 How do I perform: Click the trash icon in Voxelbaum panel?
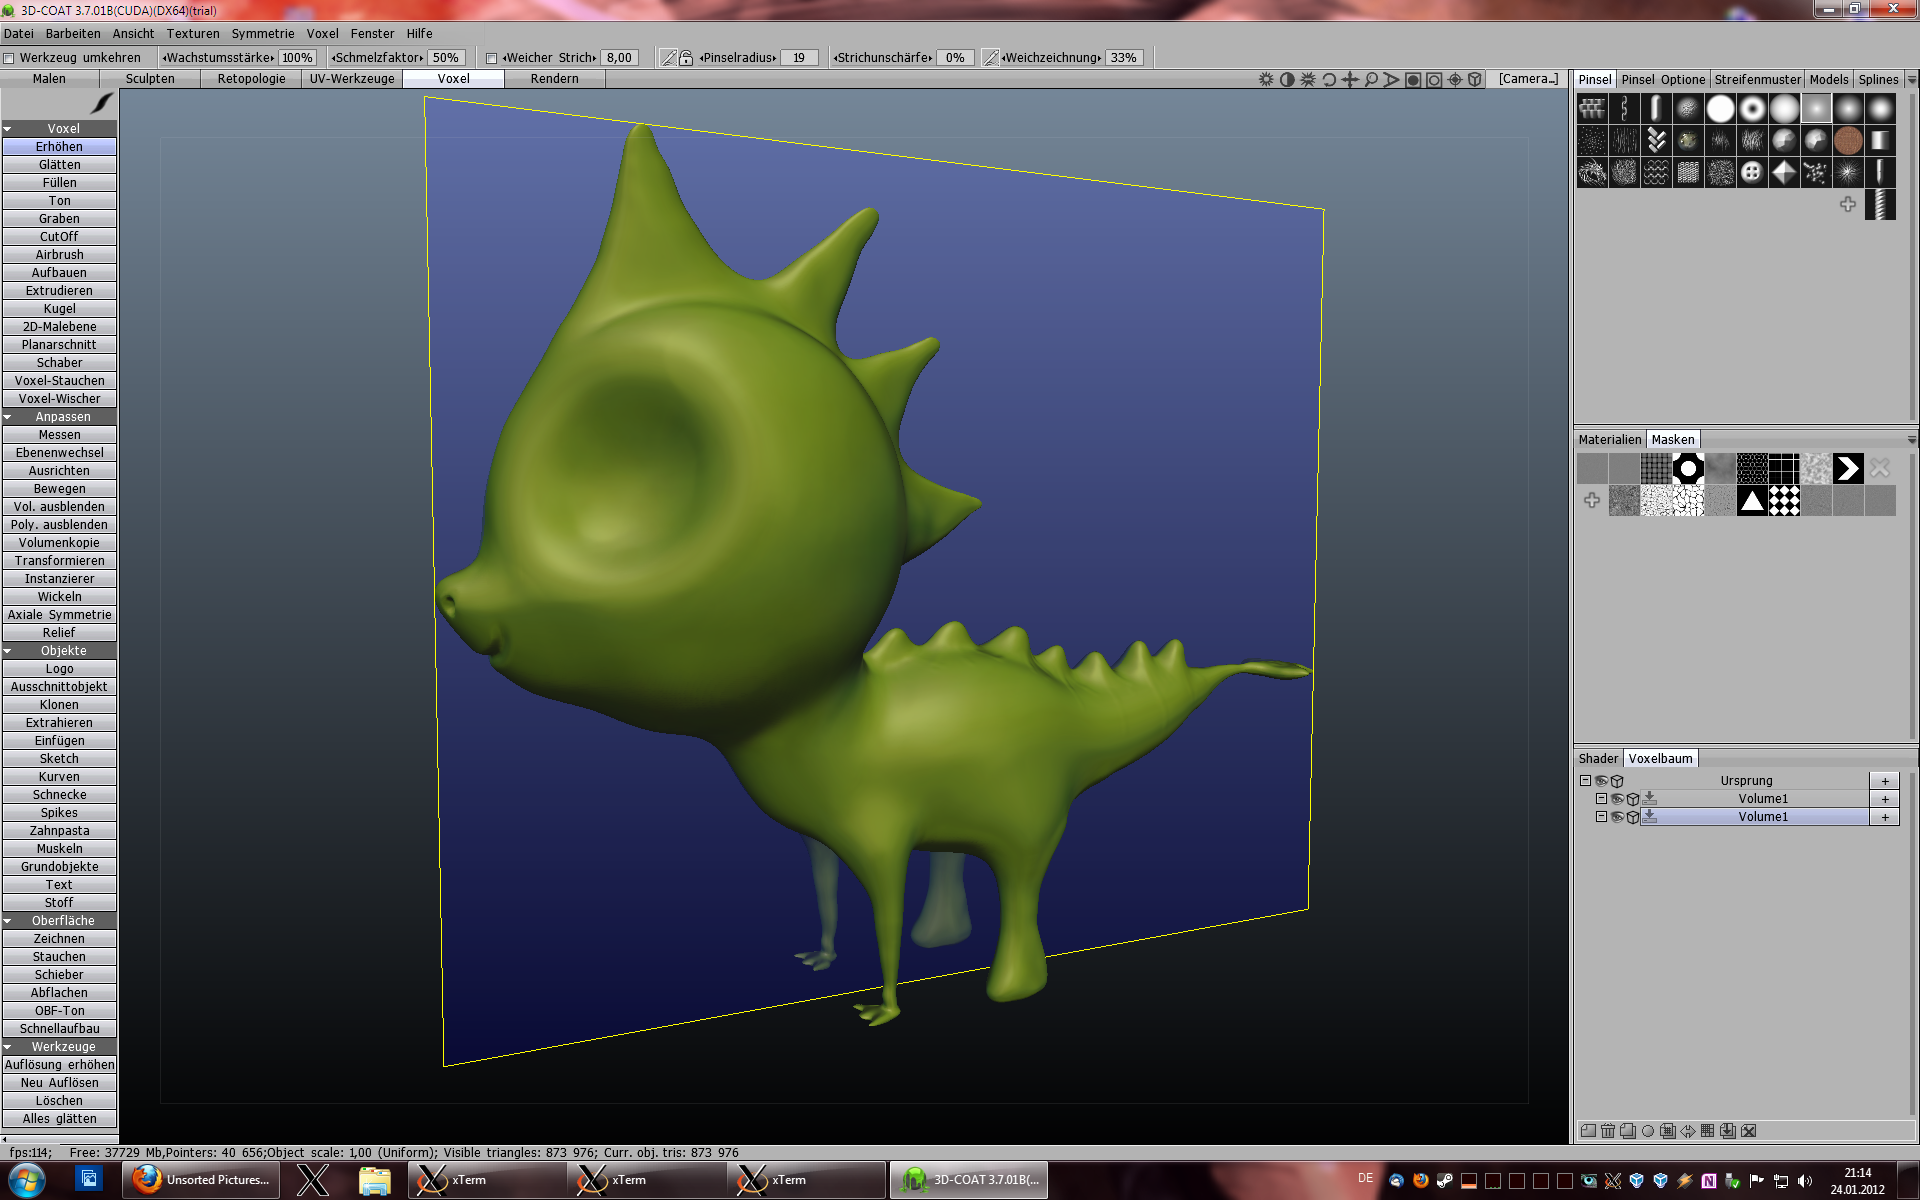(x=1607, y=1131)
